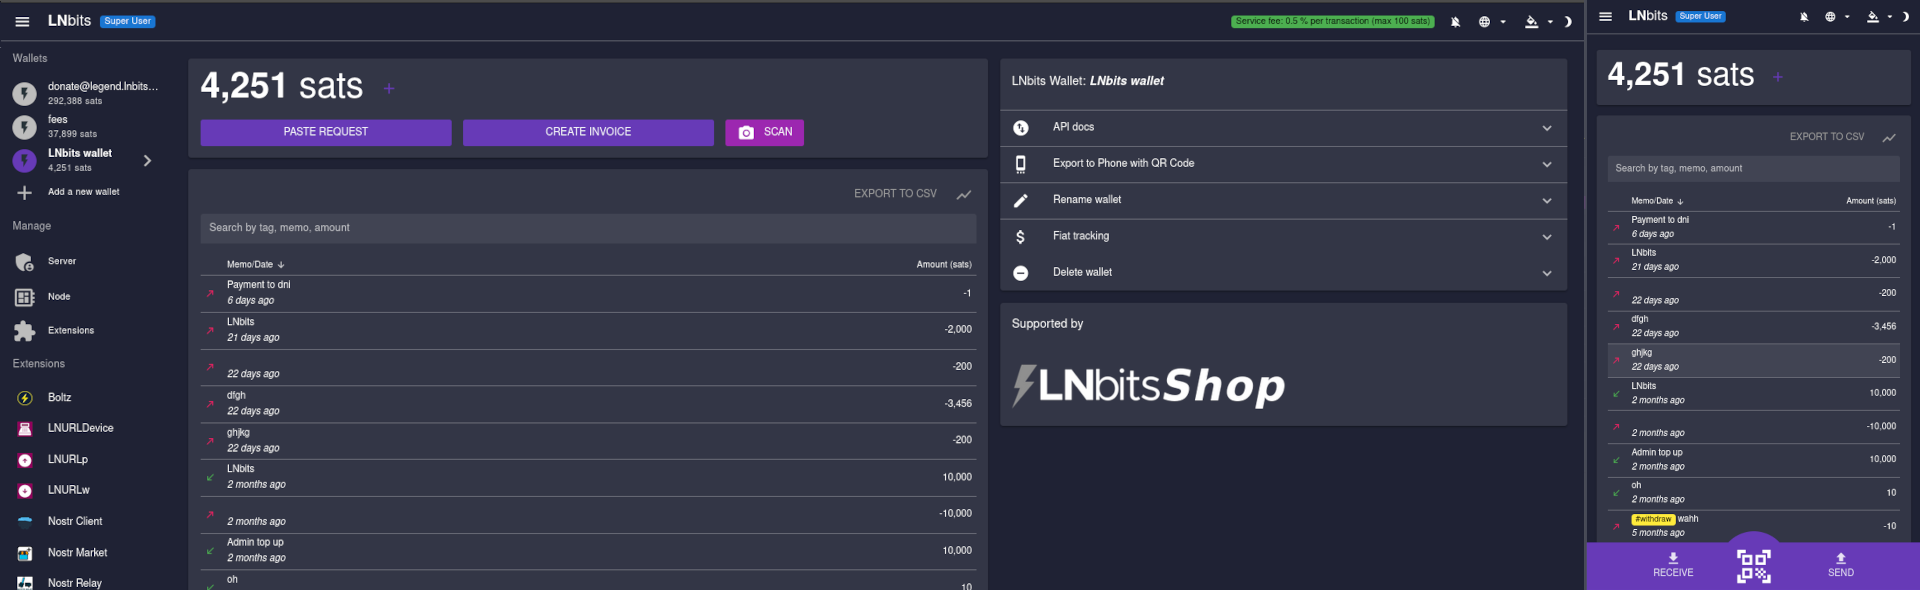Click the CREATE INVOICE button
The image size is (1920, 590).
(x=588, y=132)
